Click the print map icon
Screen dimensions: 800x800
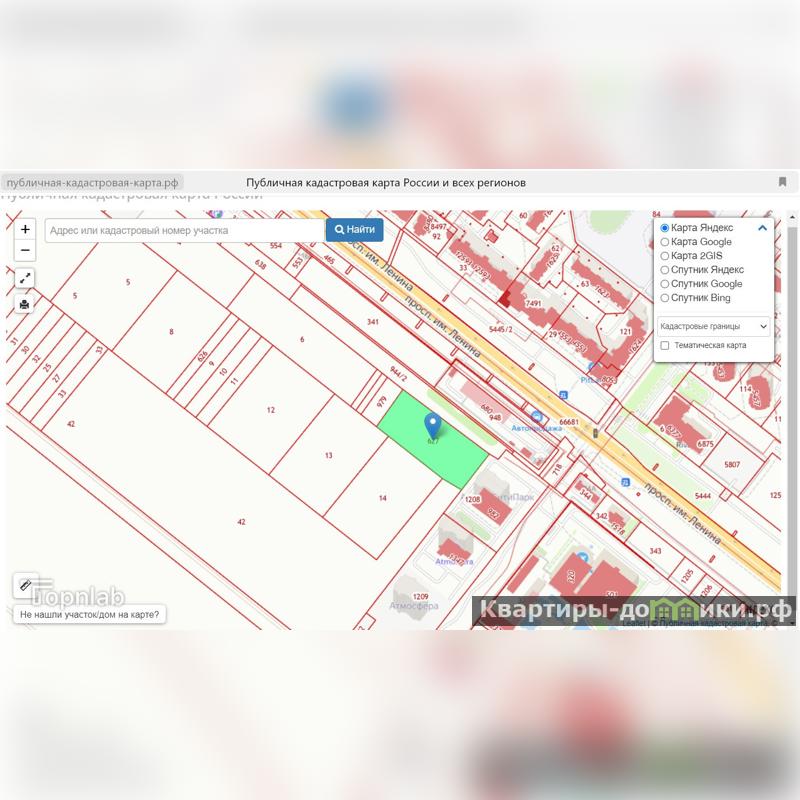[26, 304]
